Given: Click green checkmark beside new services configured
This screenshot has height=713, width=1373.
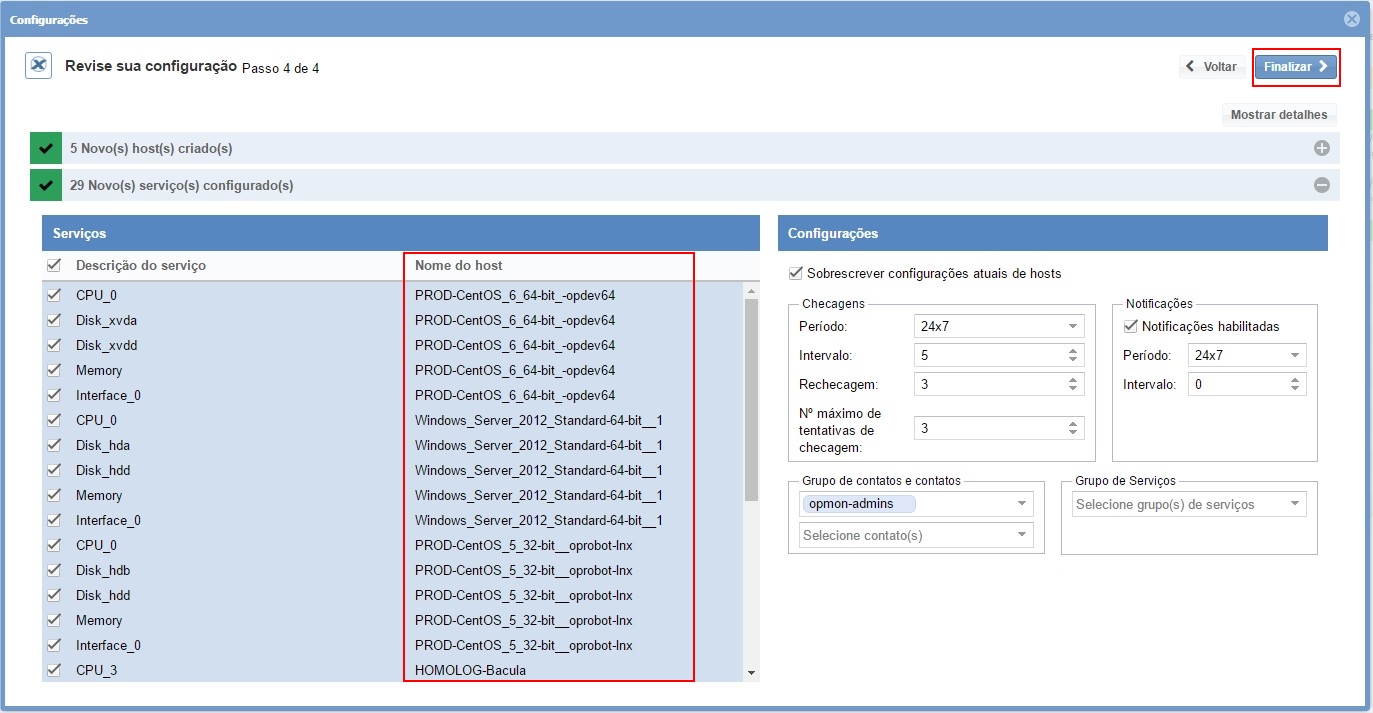Looking at the screenshot, I should (45, 185).
